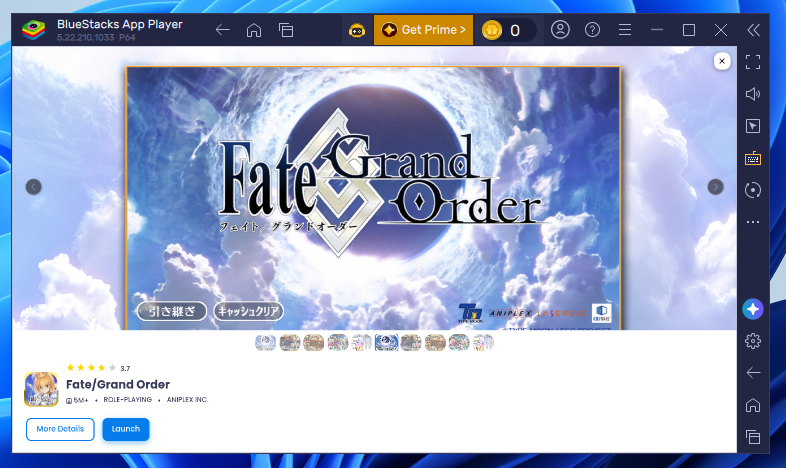Image resolution: width=786 pixels, height=468 pixels.
Task: Click the sidebar Android home icon
Action: tap(753, 405)
